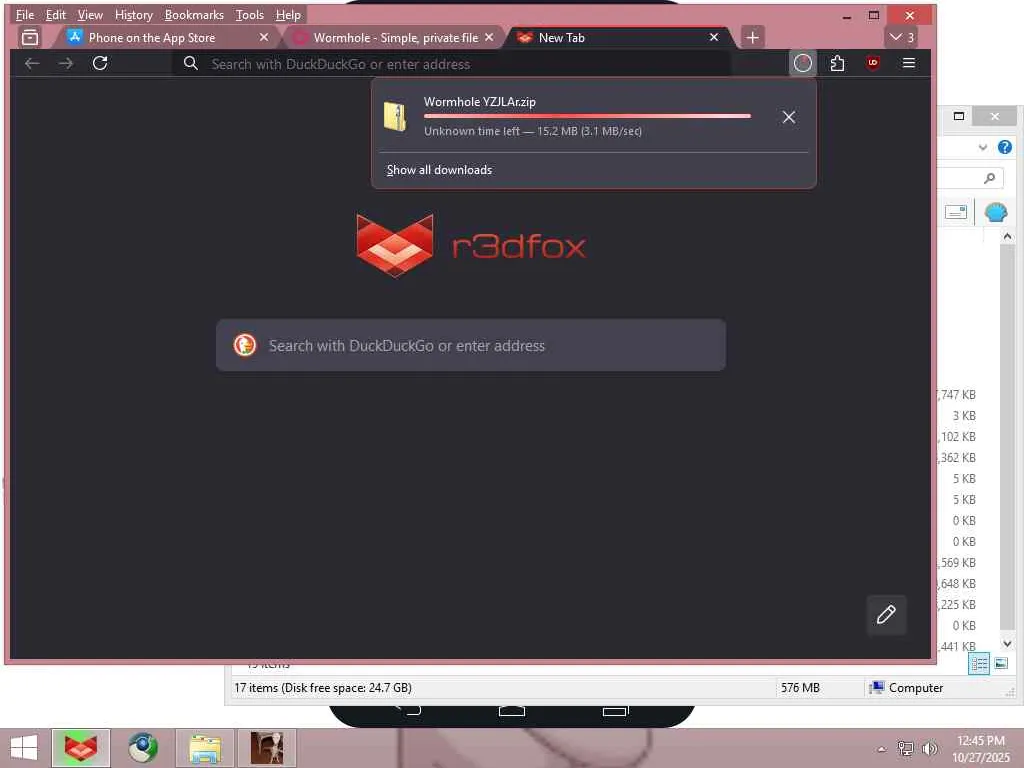Cancel the Wormhole YZJLAr.zip download
1024x768 pixels.
click(789, 117)
